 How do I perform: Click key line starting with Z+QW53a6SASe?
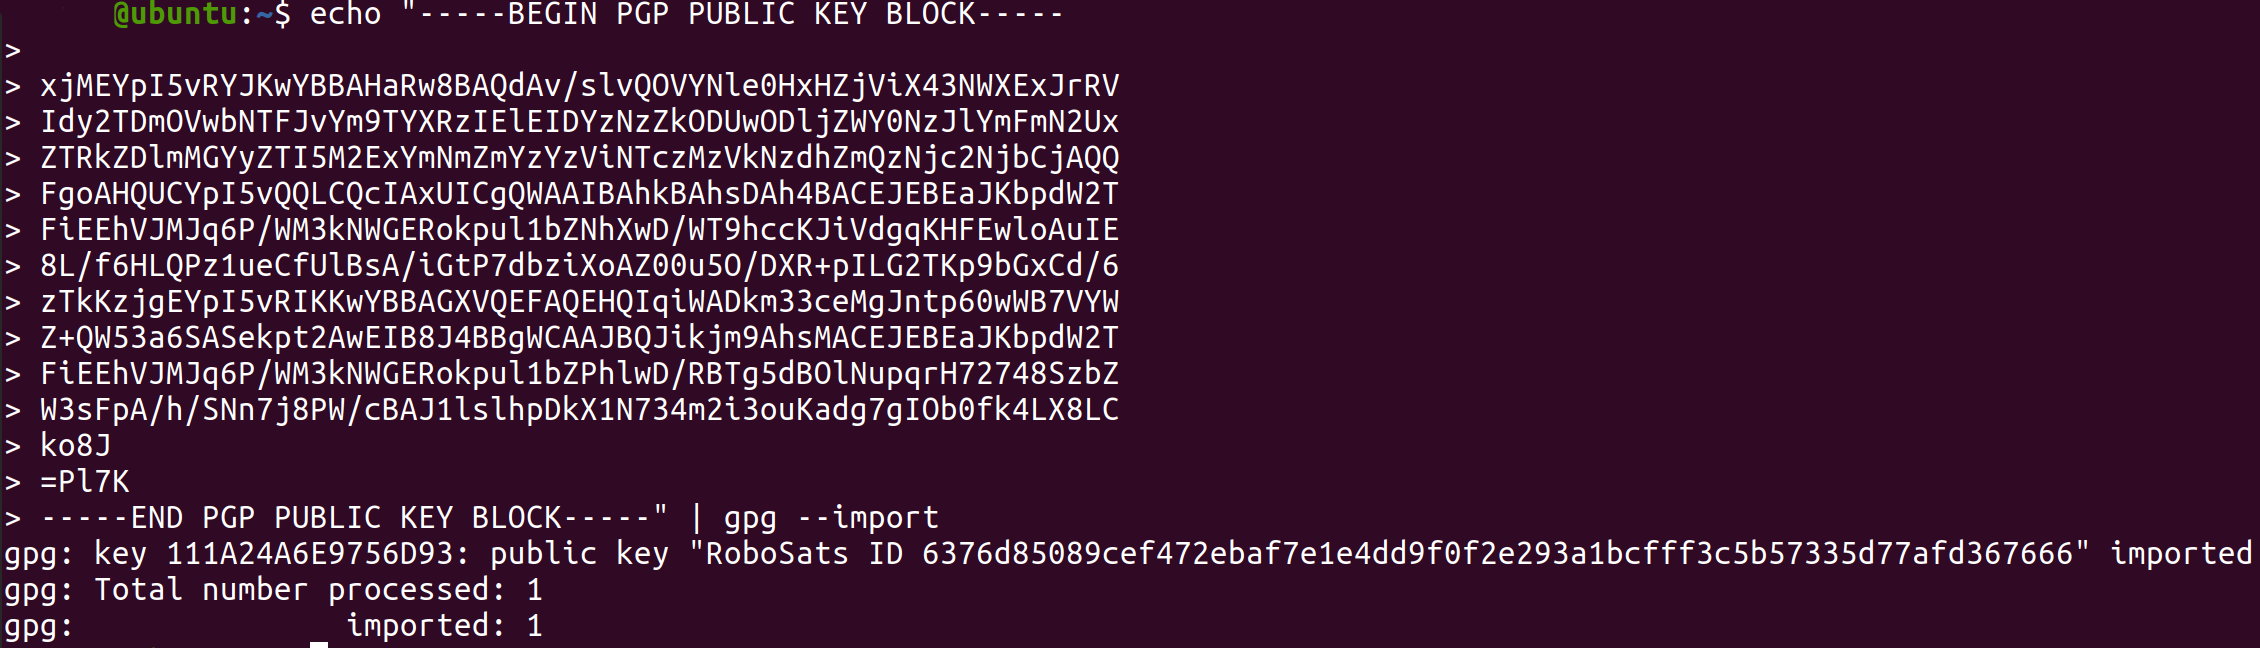(579, 338)
